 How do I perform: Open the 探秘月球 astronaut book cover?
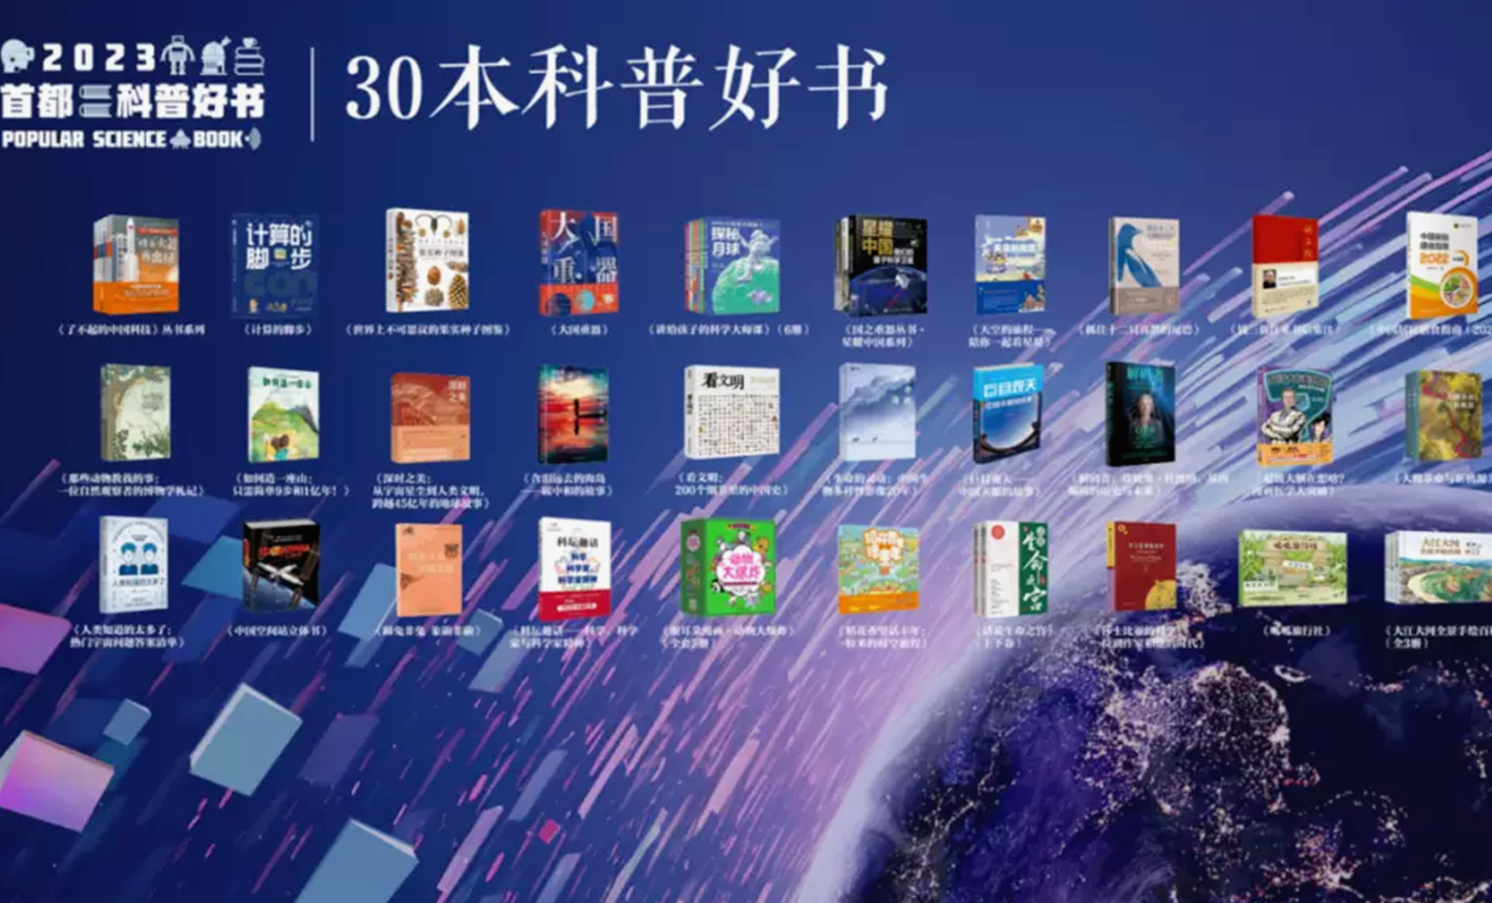(x=732, y=267)
